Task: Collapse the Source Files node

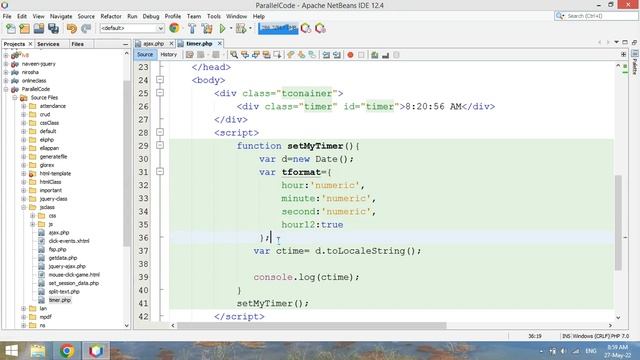Action: pyautogui.click(x=15, y=98)
